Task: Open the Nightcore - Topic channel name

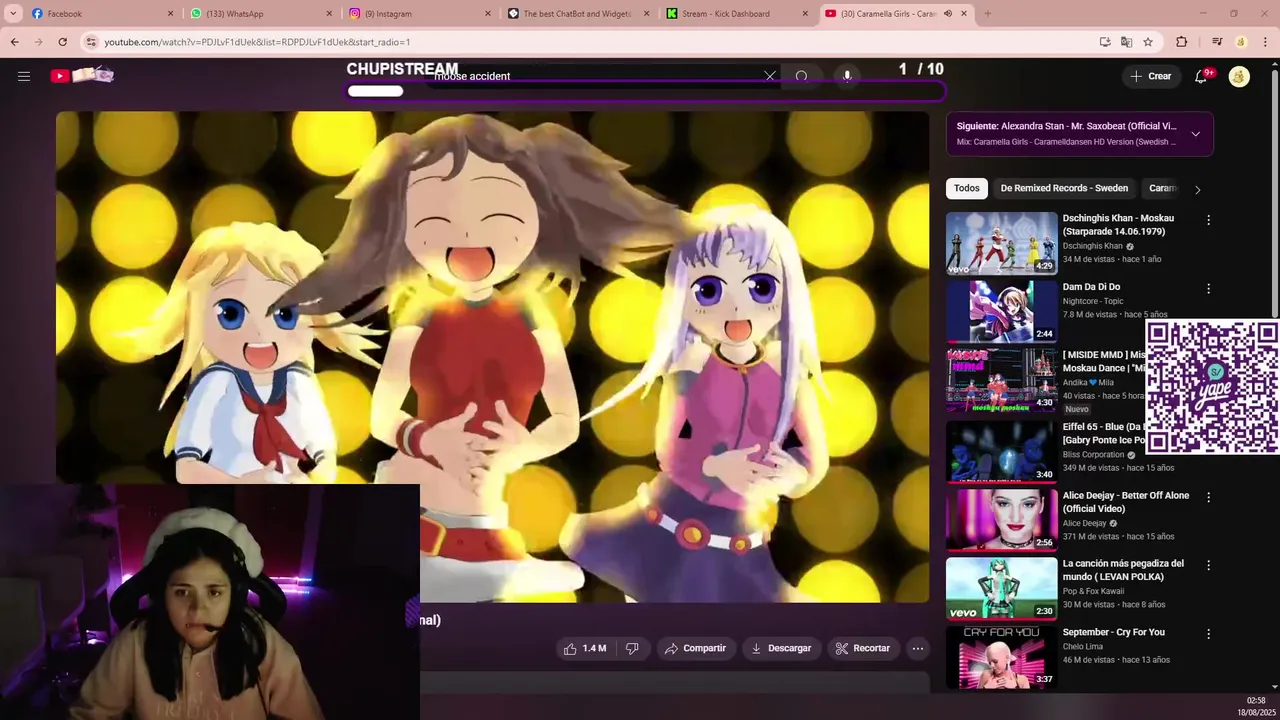Action: tap(1093, 301)
